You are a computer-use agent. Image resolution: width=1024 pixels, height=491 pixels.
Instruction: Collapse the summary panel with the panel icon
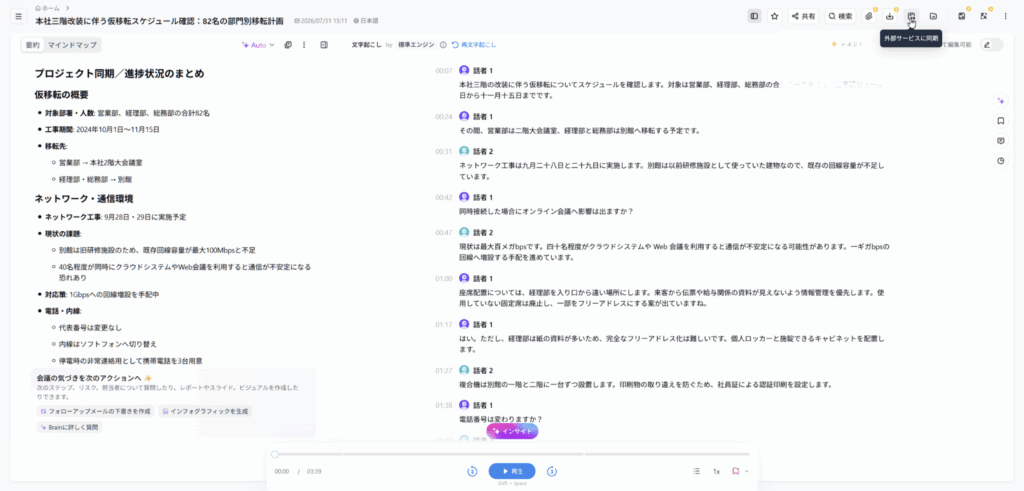click(324, 45)
